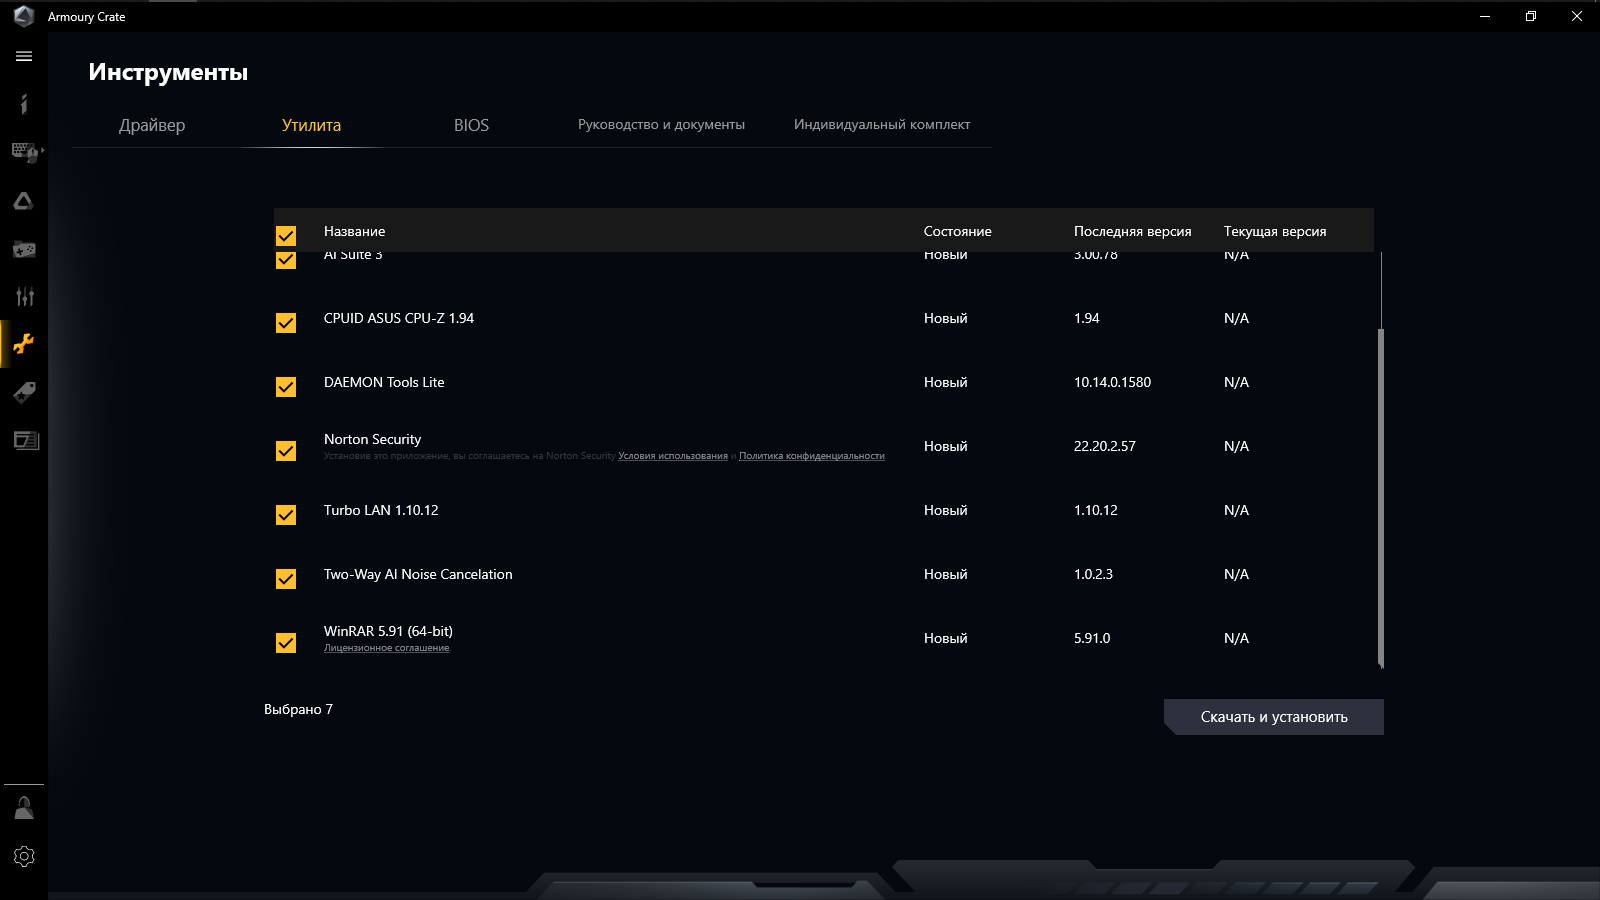This screenshot has width=1600, height=900.
Task: Deselect the Norton Security checkbox
Action: (x=286, y=451)
